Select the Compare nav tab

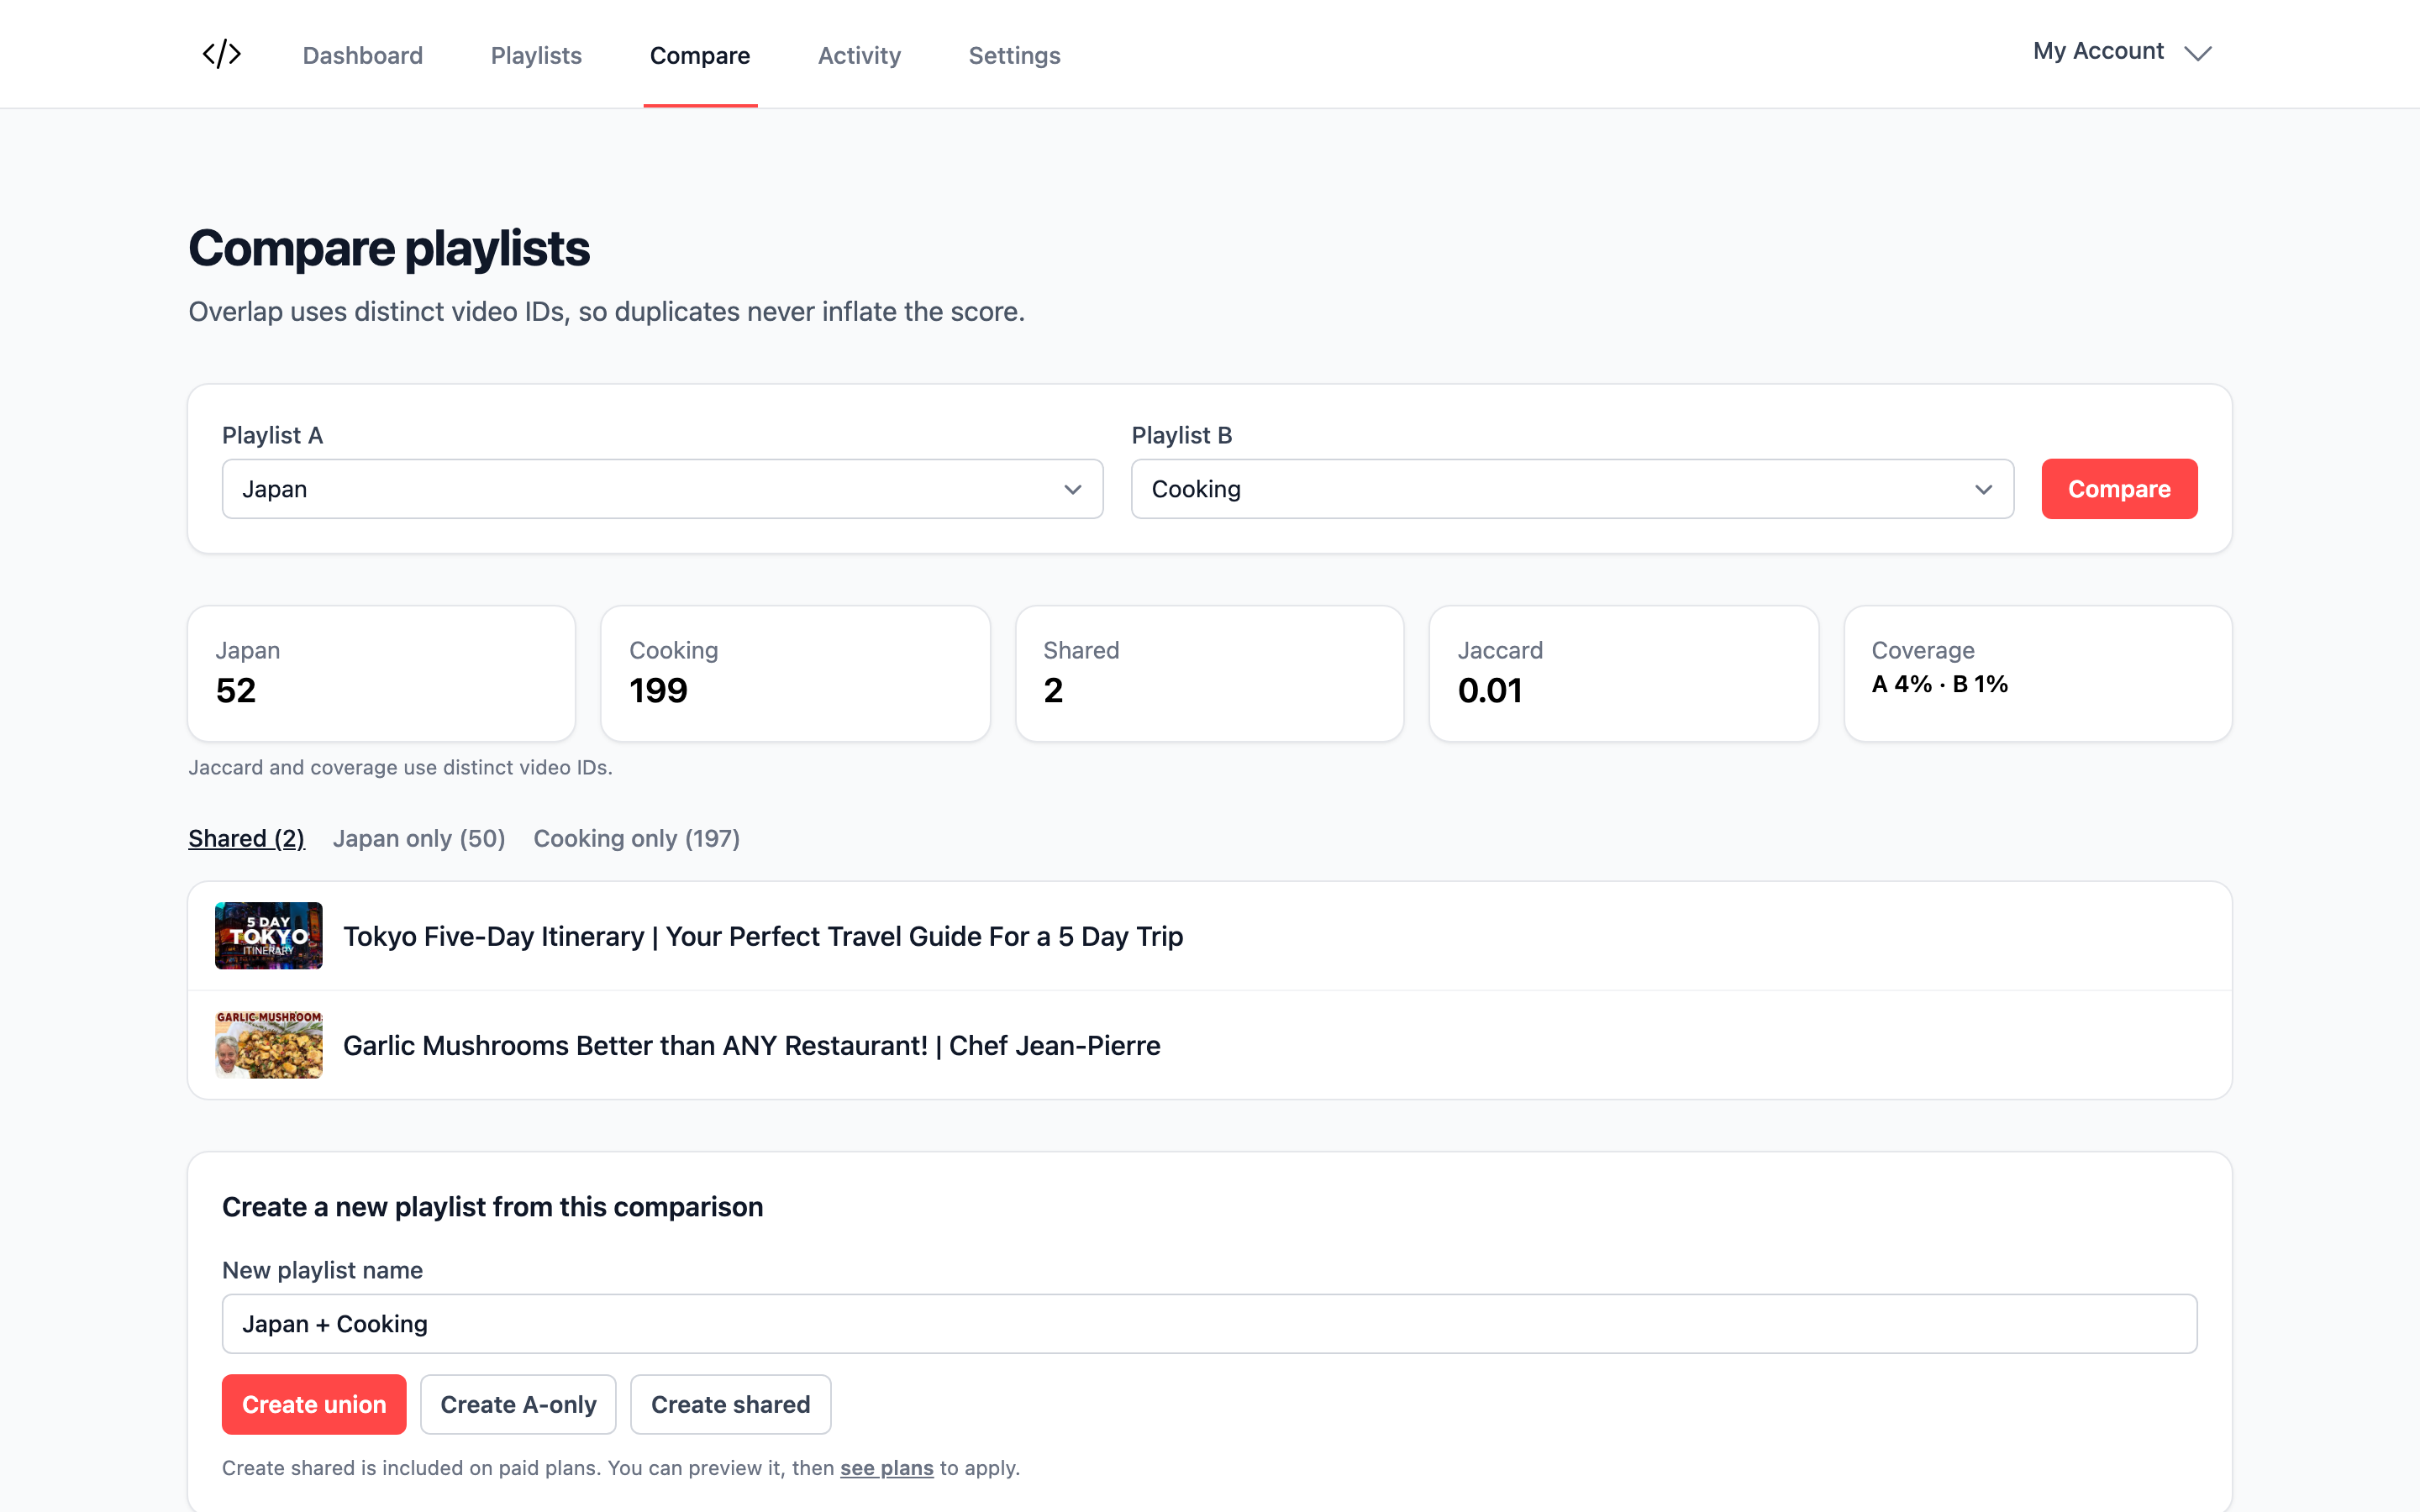click(x=700, y=55)
